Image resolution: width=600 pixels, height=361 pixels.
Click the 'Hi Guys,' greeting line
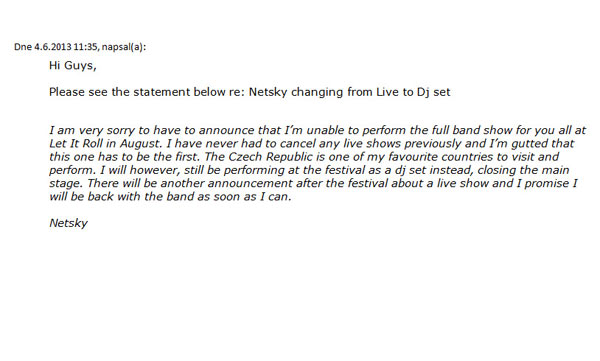[x=73, y=66]
